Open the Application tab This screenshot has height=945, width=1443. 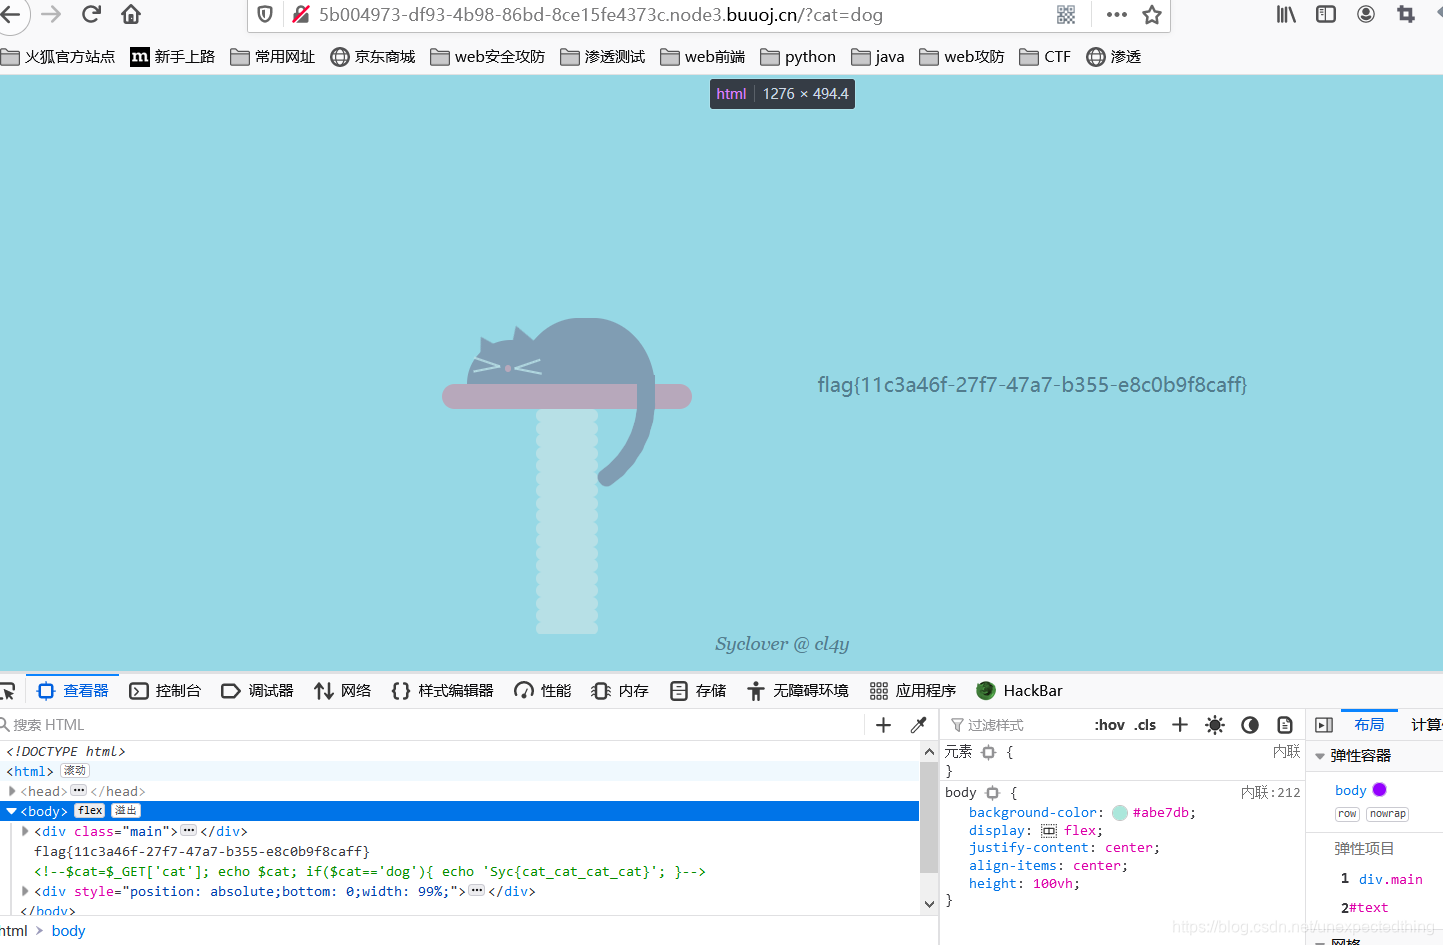point(913,691)
